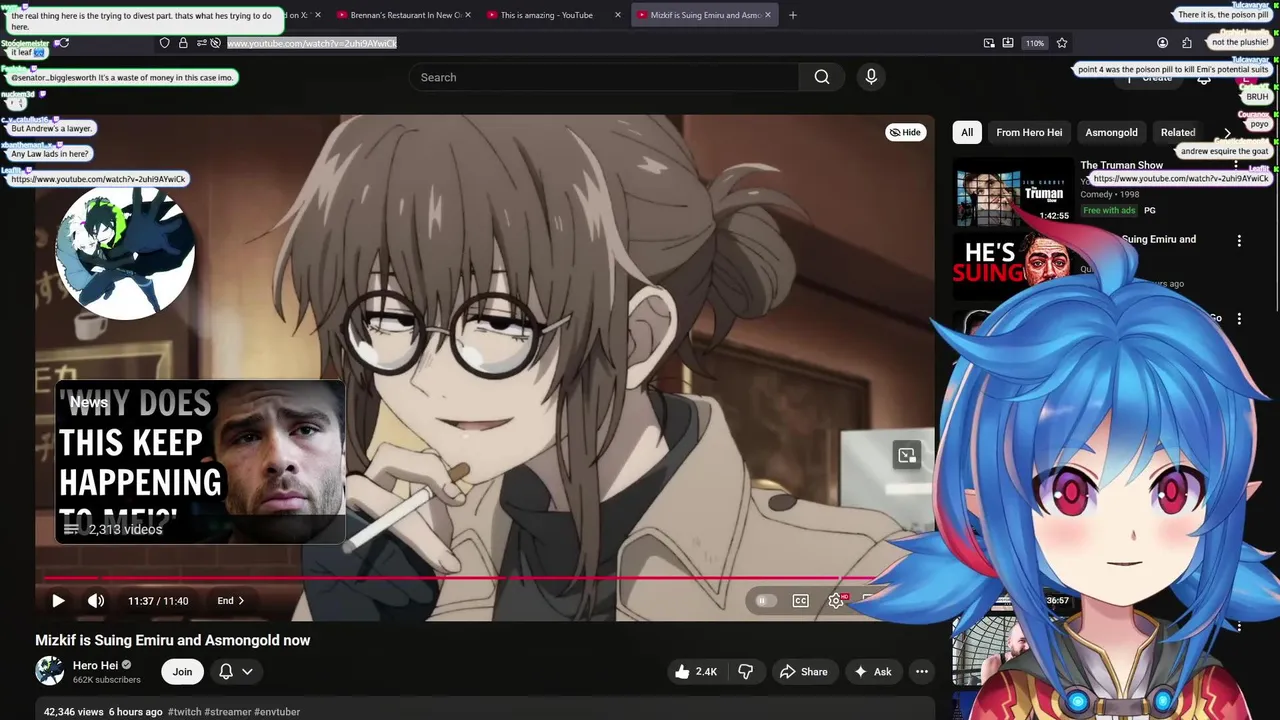Click the save page icon in address bar
The image size is (1280, 720).
(1008, 43)
